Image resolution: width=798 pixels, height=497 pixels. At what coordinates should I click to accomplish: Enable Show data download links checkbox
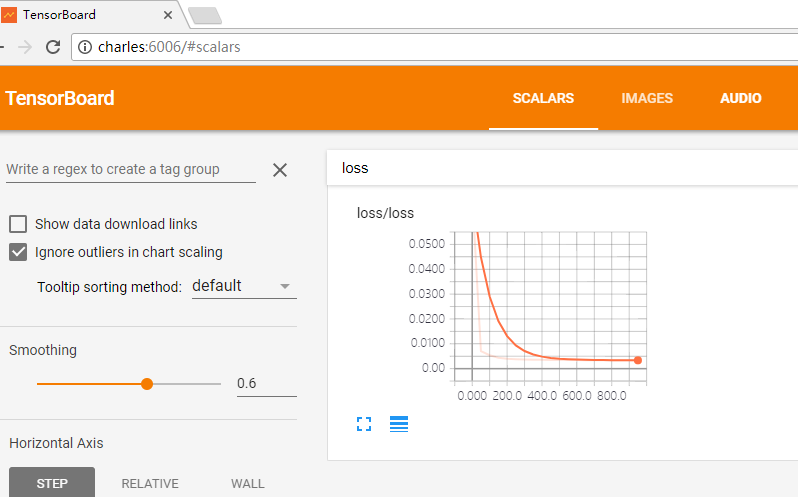18,224
